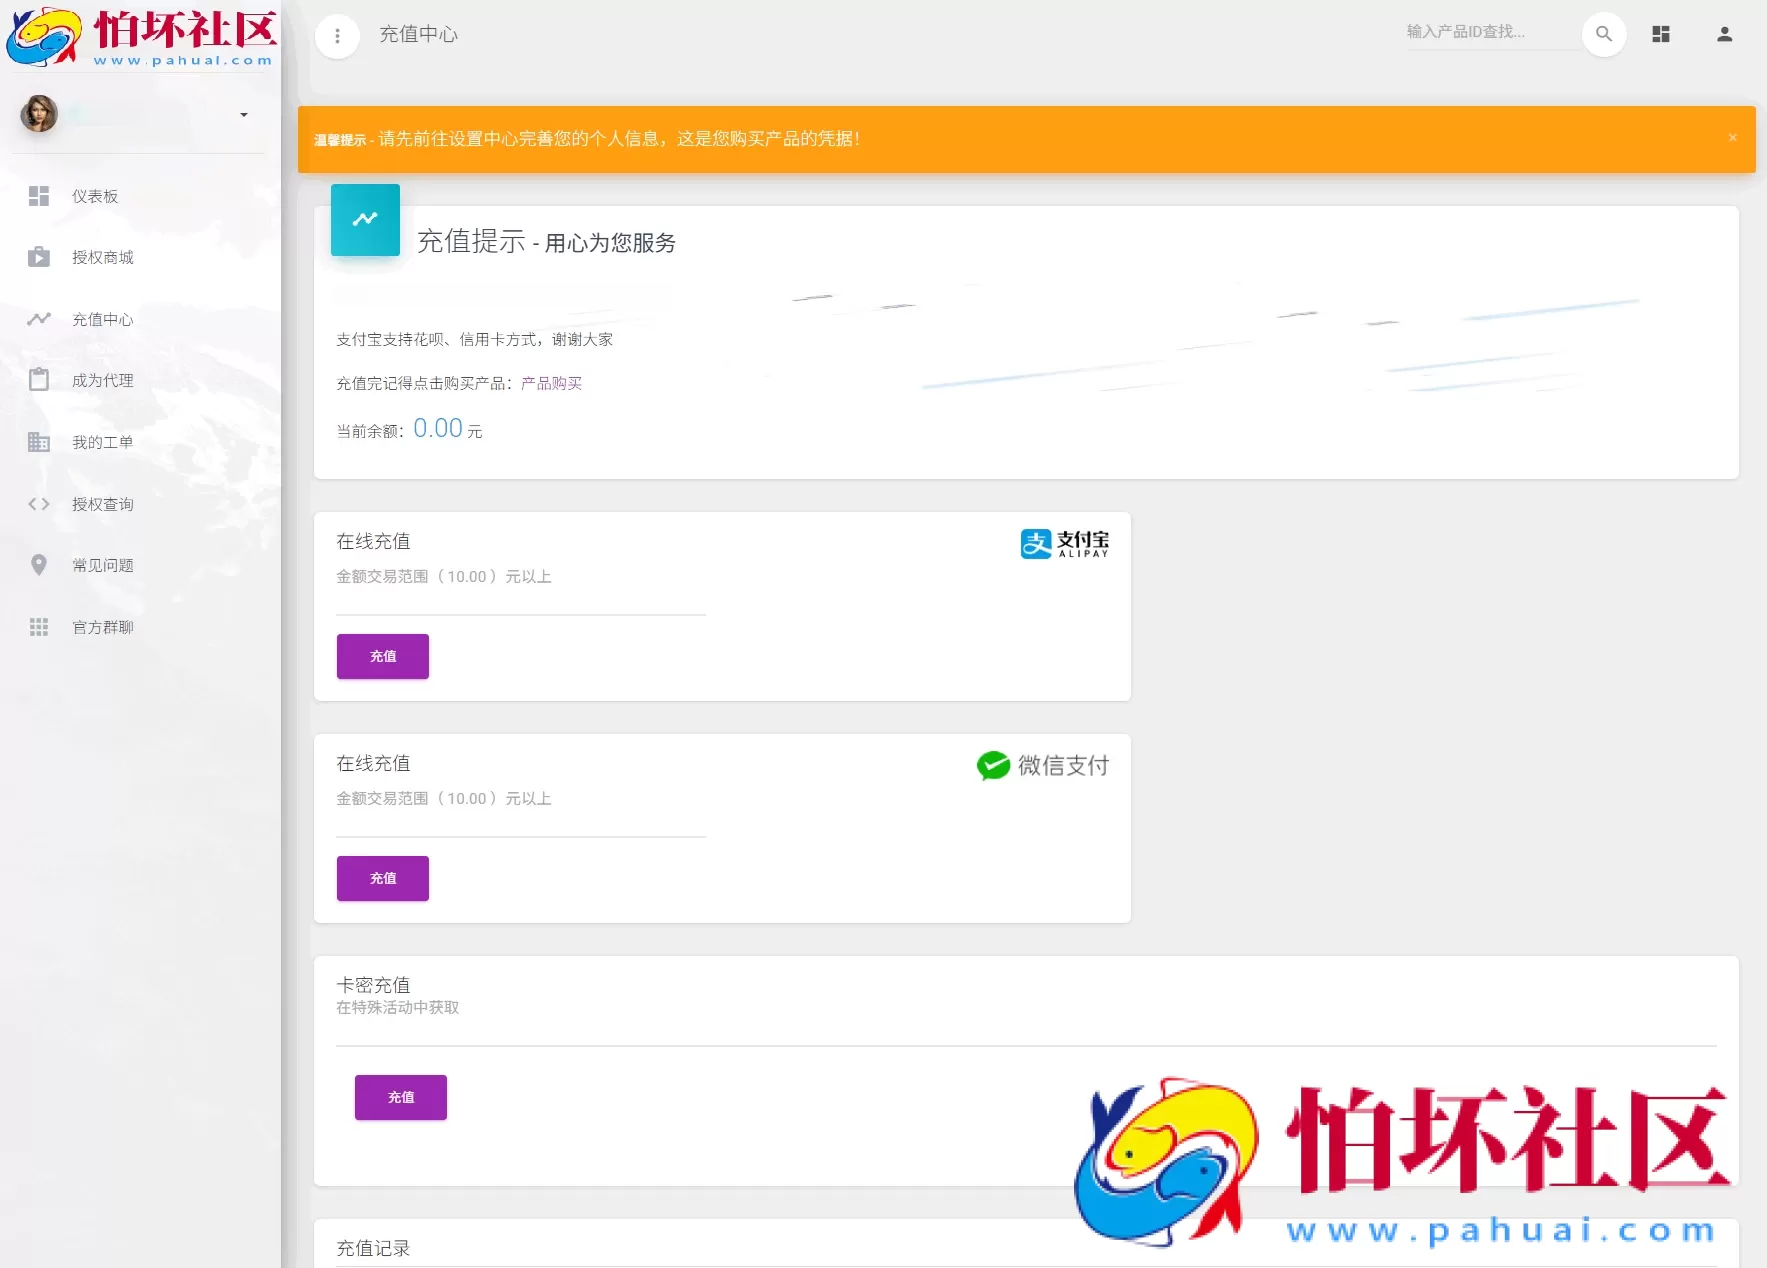This screenshot has height=1268, width=1767.
Task: Open the three-dot menu next to 充值中心
Action: tap(337, 35)
